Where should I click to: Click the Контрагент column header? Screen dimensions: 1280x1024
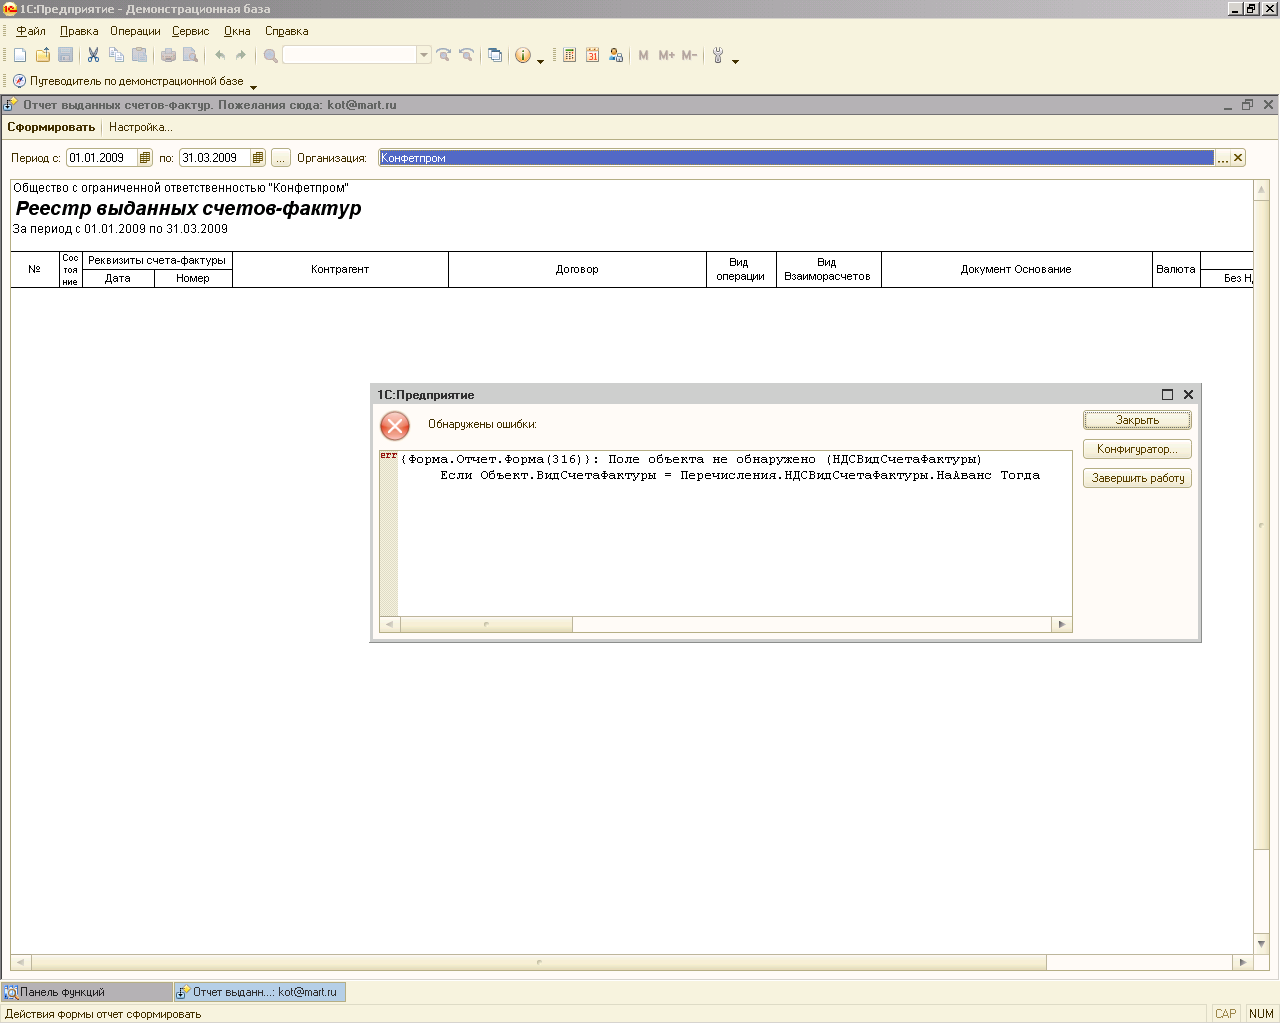pyautogui.click(x=340, y=269)
